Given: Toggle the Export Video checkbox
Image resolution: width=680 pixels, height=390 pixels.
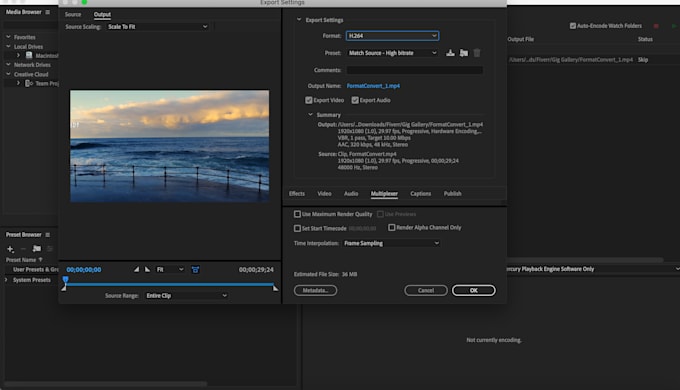Looking at the screenshot, I should coord(309,100).
